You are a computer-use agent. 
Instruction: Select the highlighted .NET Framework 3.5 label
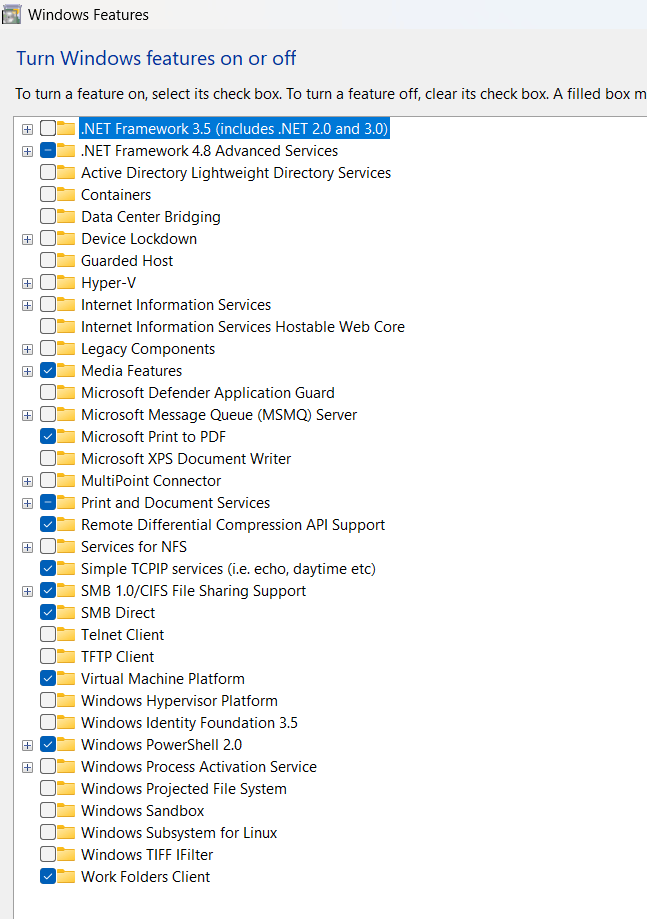coord(234,128)
